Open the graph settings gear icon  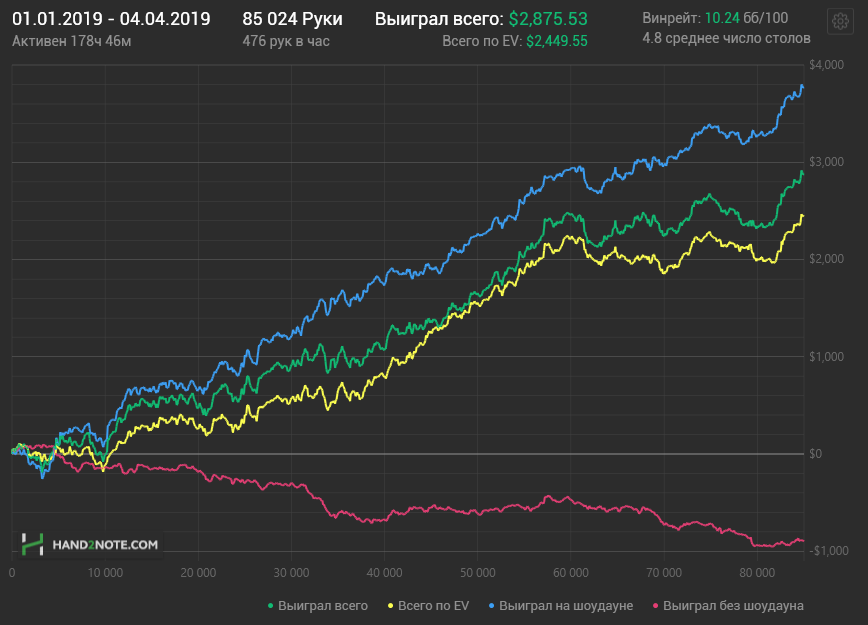point(840,22)
